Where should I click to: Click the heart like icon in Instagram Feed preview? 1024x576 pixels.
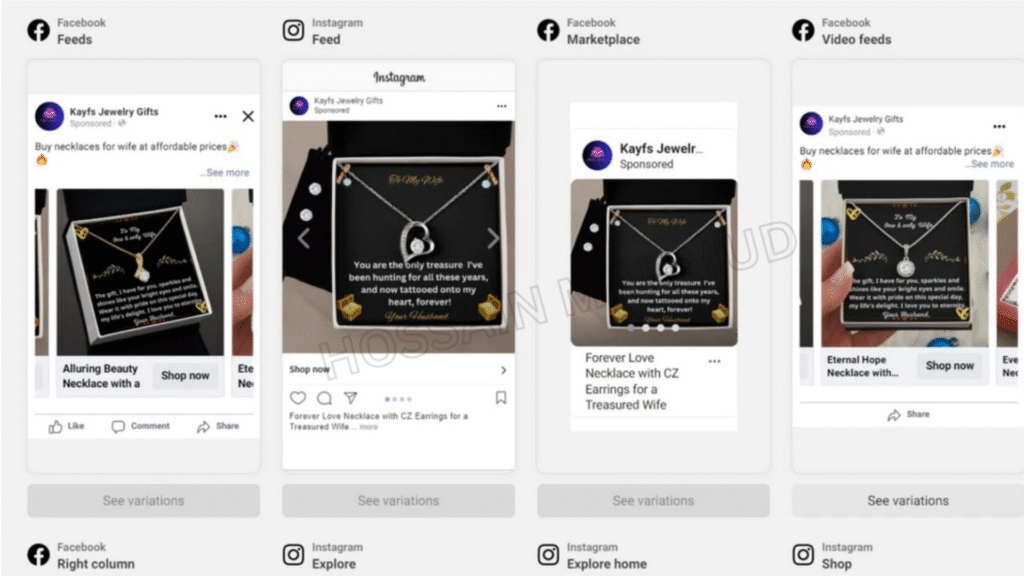[298, 398]
